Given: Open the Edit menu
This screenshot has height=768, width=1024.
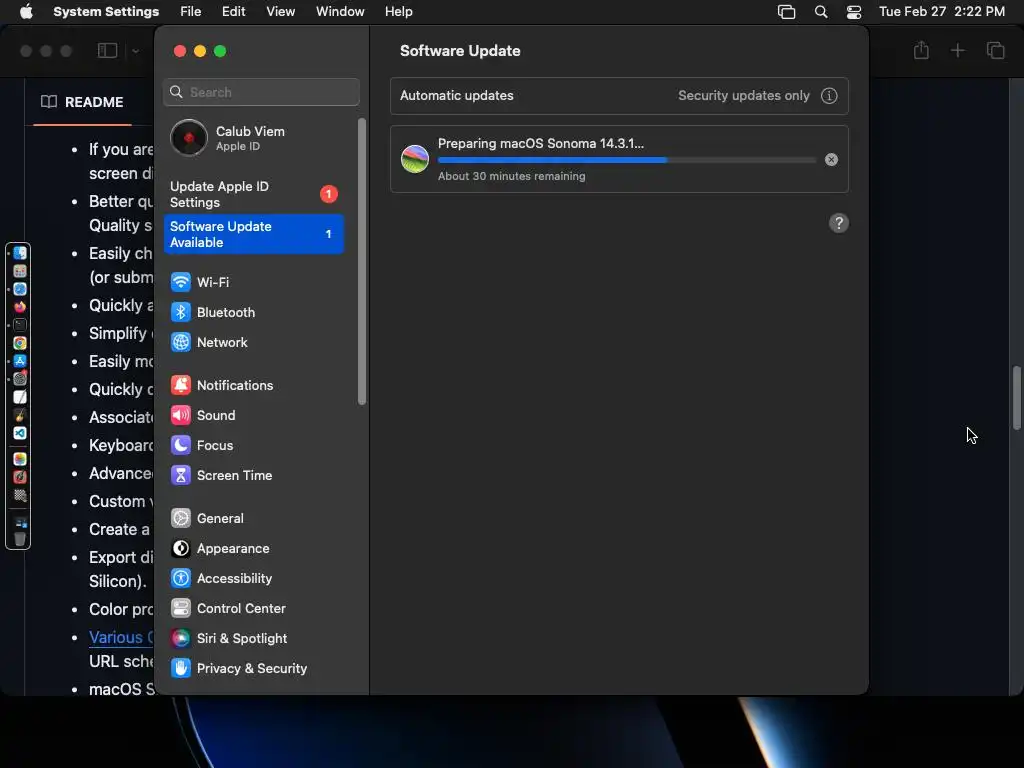Looking at the screenshot, I should [233, 12].
